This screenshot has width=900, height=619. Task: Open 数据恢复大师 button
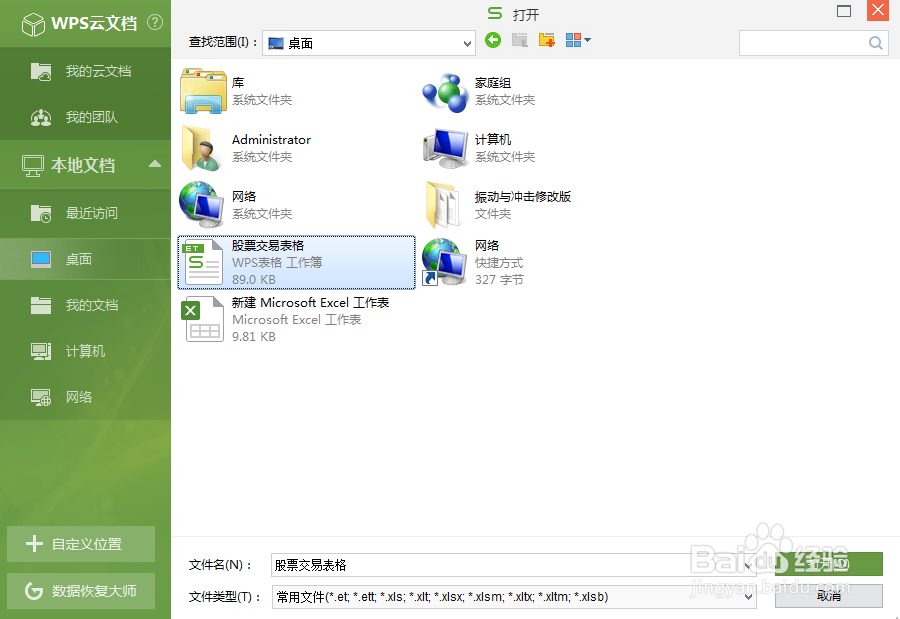coord(81,591)
